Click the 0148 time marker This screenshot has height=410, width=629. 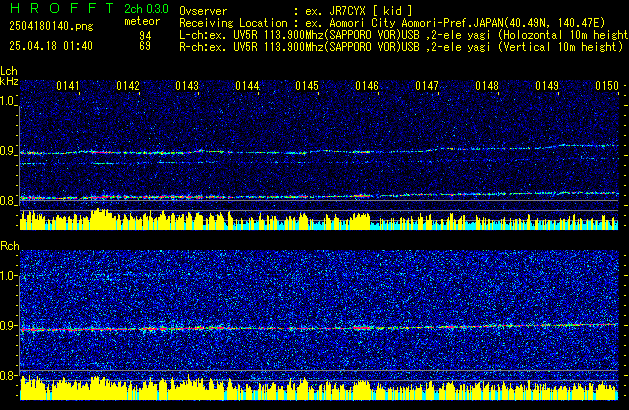487,86
